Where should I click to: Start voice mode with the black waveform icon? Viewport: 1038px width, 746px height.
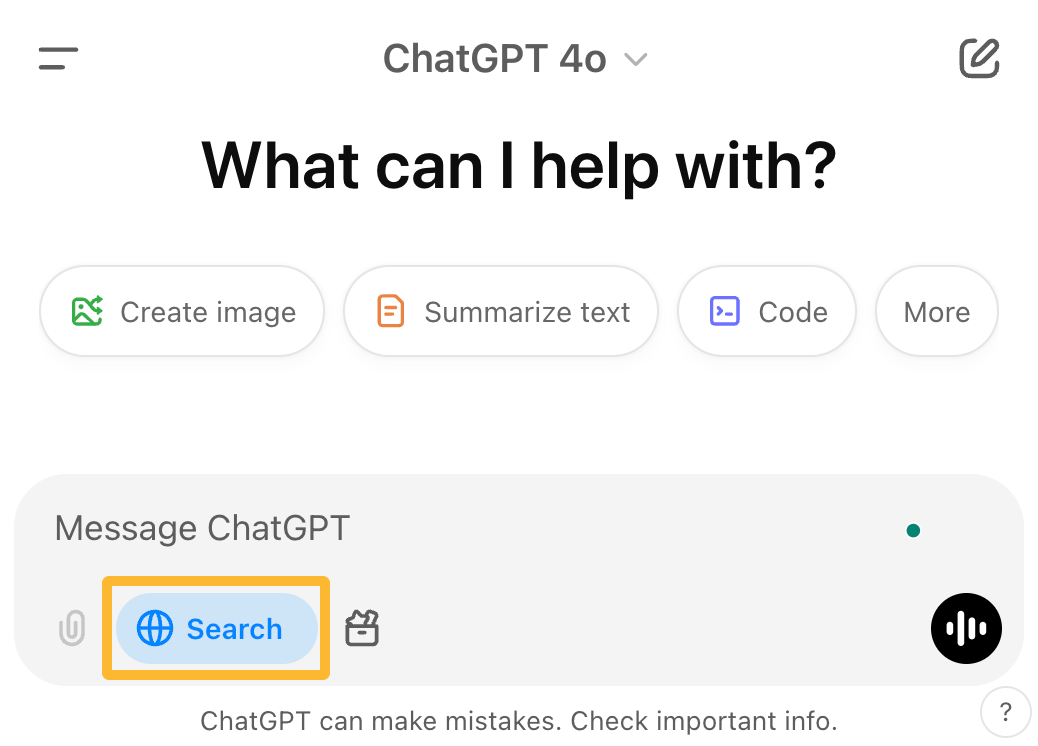pos(966,628)
